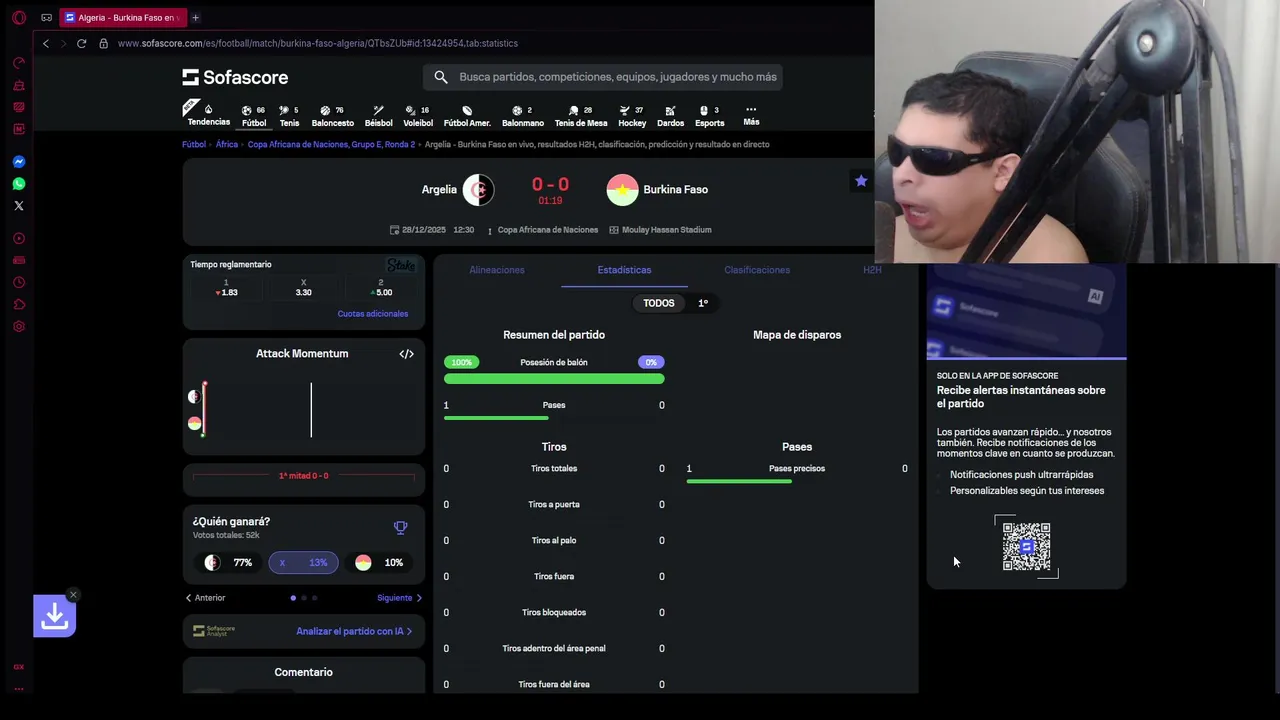The height and width of the screenshot is (720, 1280).
Task: Click the Opera menu logo
Action: (x=18, y=17)
